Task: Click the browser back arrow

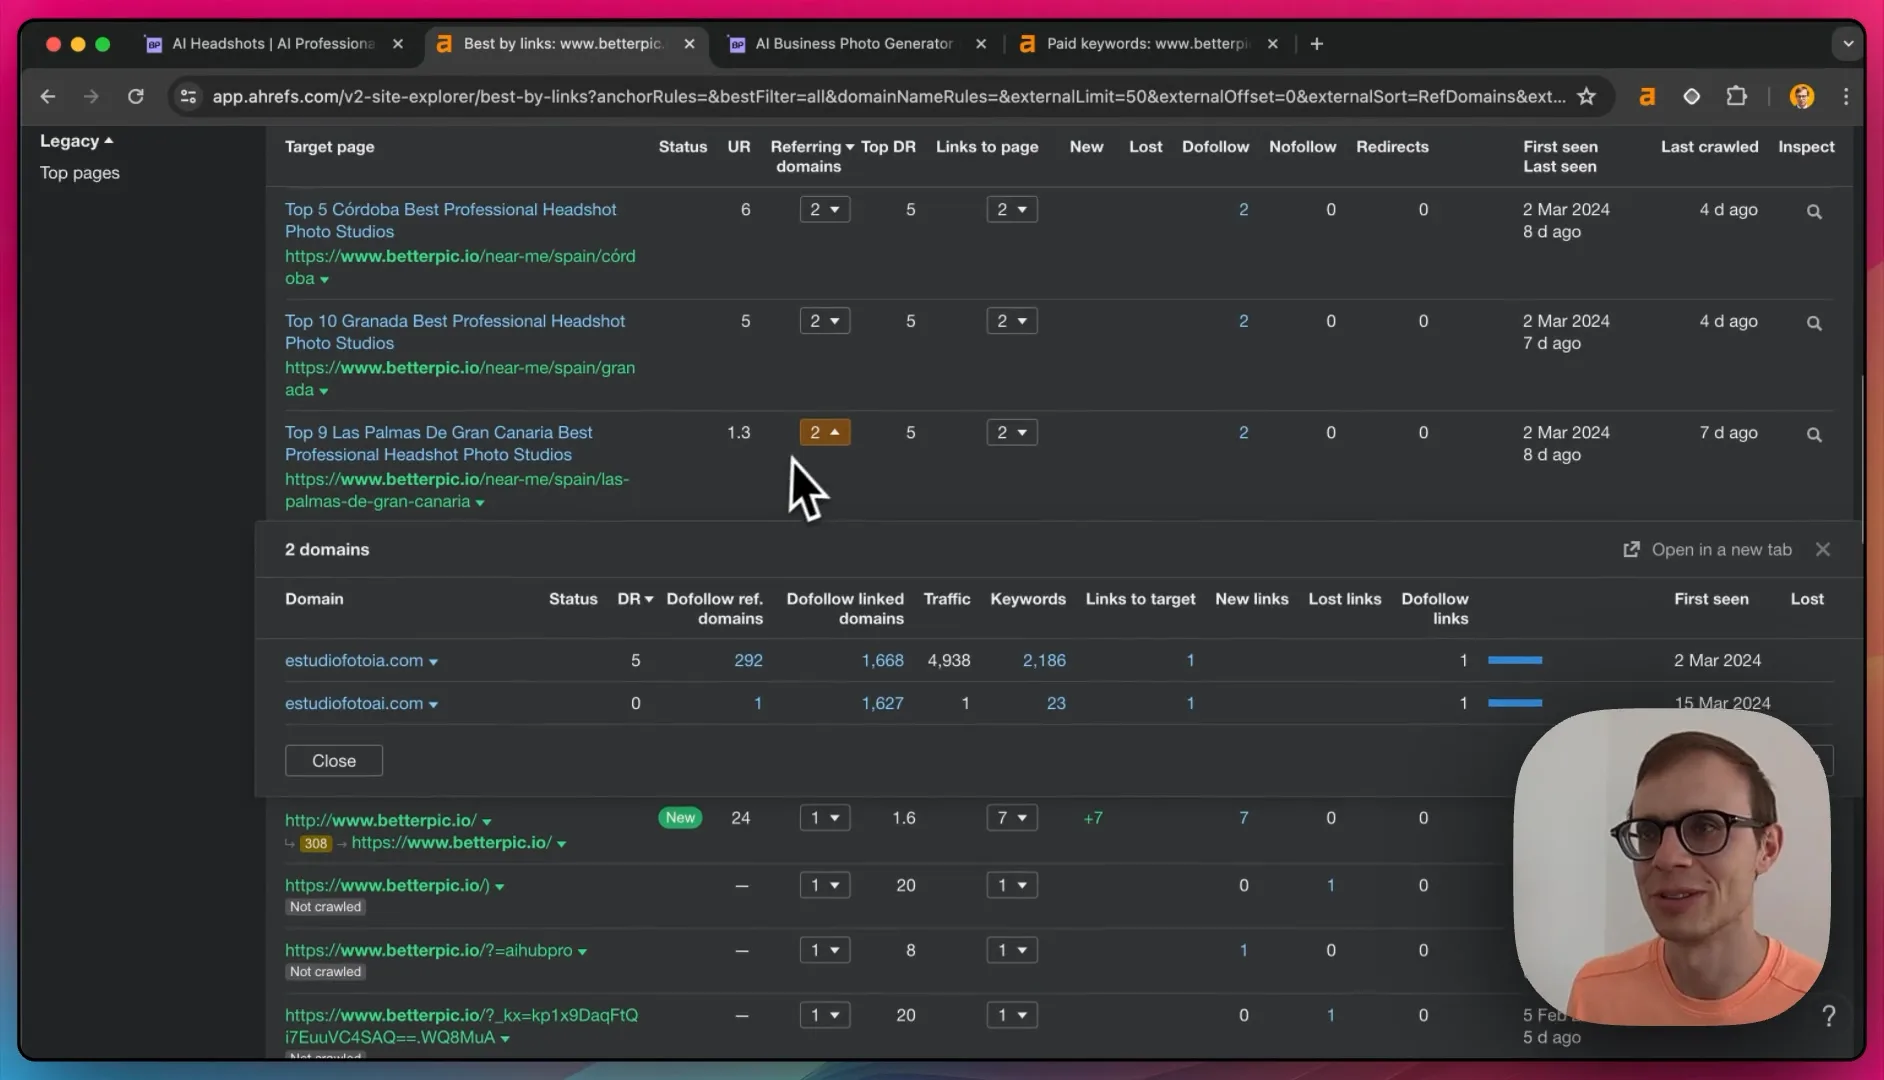Action: 48,97
